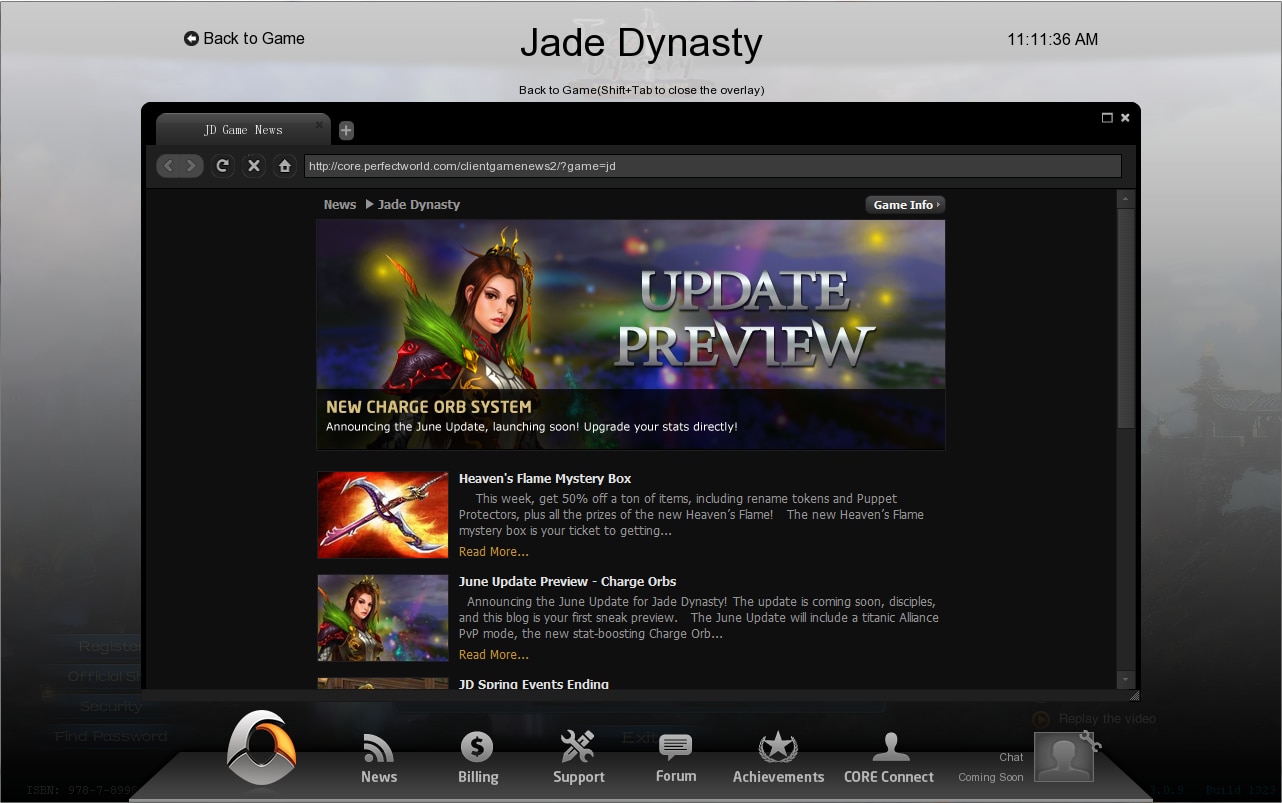Click the Jade Dynasty breadcrumb text
Viewport: 1282px width, 803px height.
tap(419, 204)
